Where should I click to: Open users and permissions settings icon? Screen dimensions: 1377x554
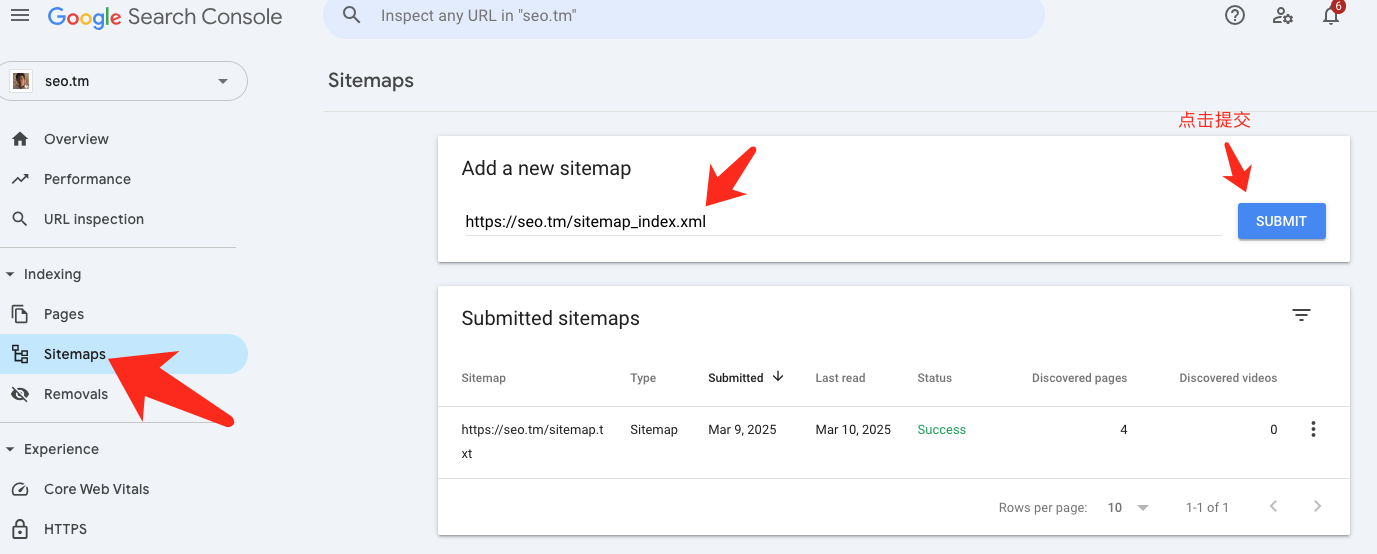pos(1283,16)
